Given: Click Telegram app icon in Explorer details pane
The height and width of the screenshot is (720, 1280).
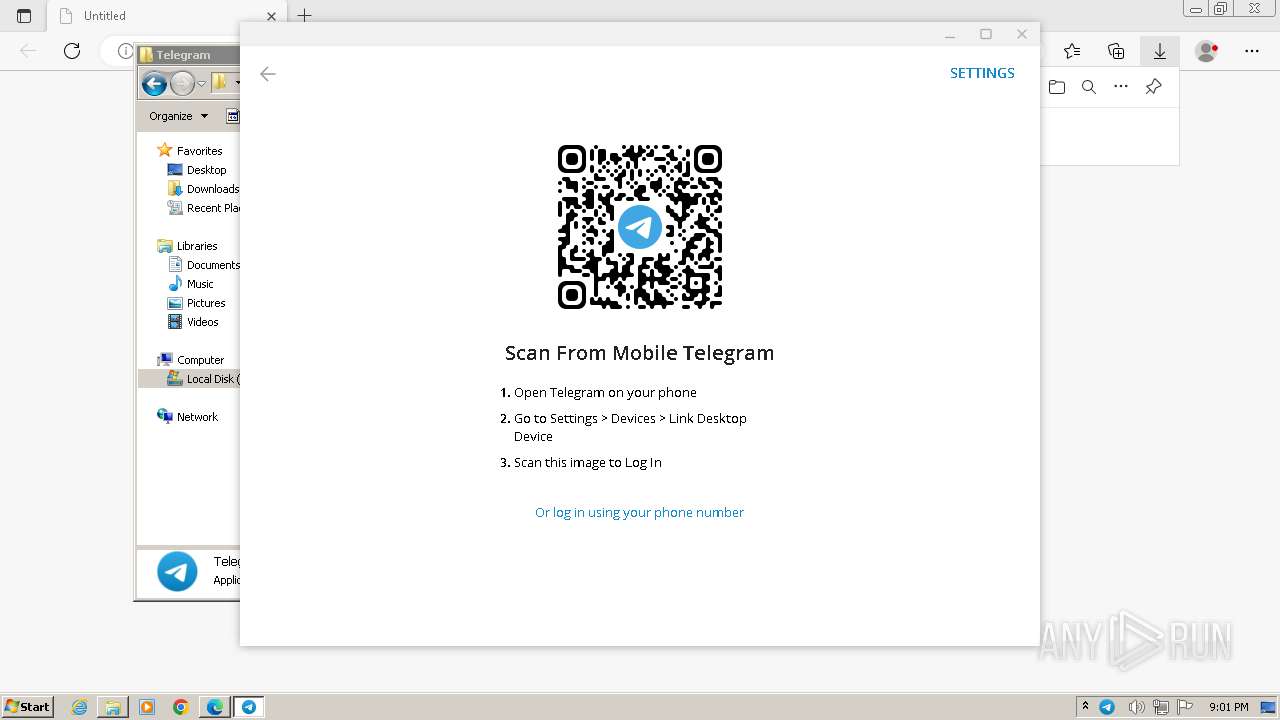Looking at the screenshot, I should [177, 572].
